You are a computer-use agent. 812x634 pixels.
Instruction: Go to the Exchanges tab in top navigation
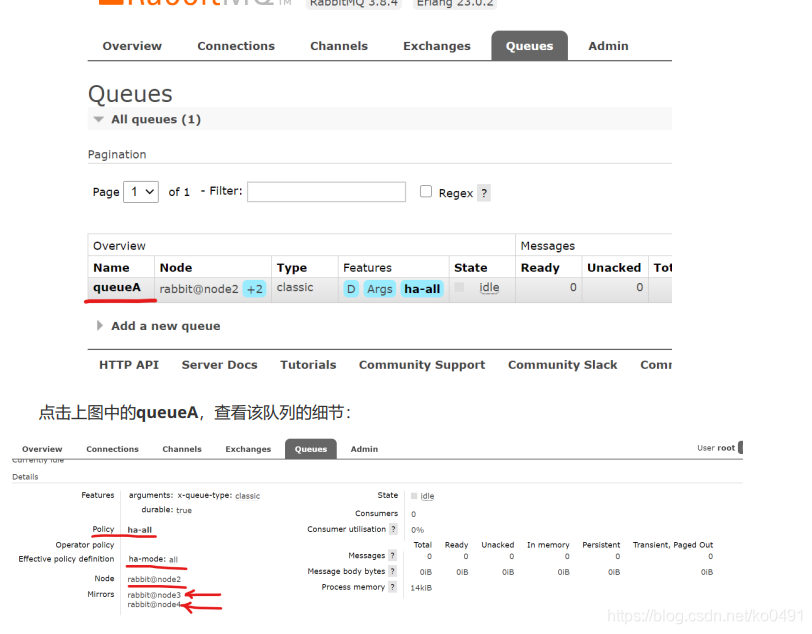tap(437, 46)
